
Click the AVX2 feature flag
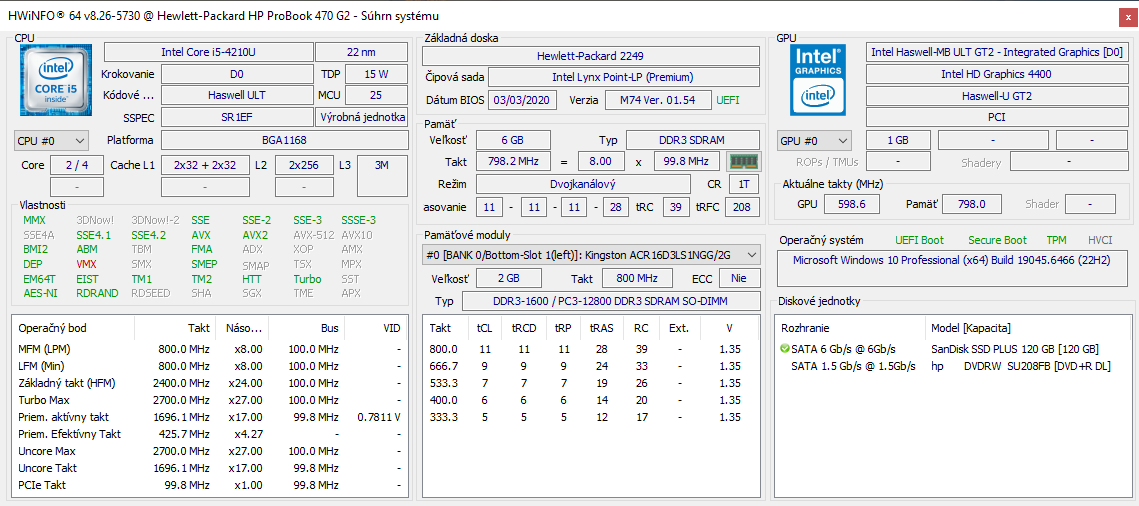coord(255,235)
